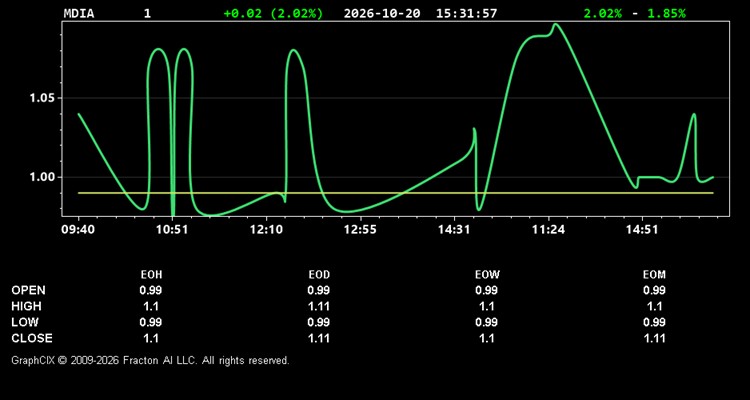Select the LOW value in EOW column
Image resolution: width=750 pixels, height=400 pixels.
click(x=487, y=322)
